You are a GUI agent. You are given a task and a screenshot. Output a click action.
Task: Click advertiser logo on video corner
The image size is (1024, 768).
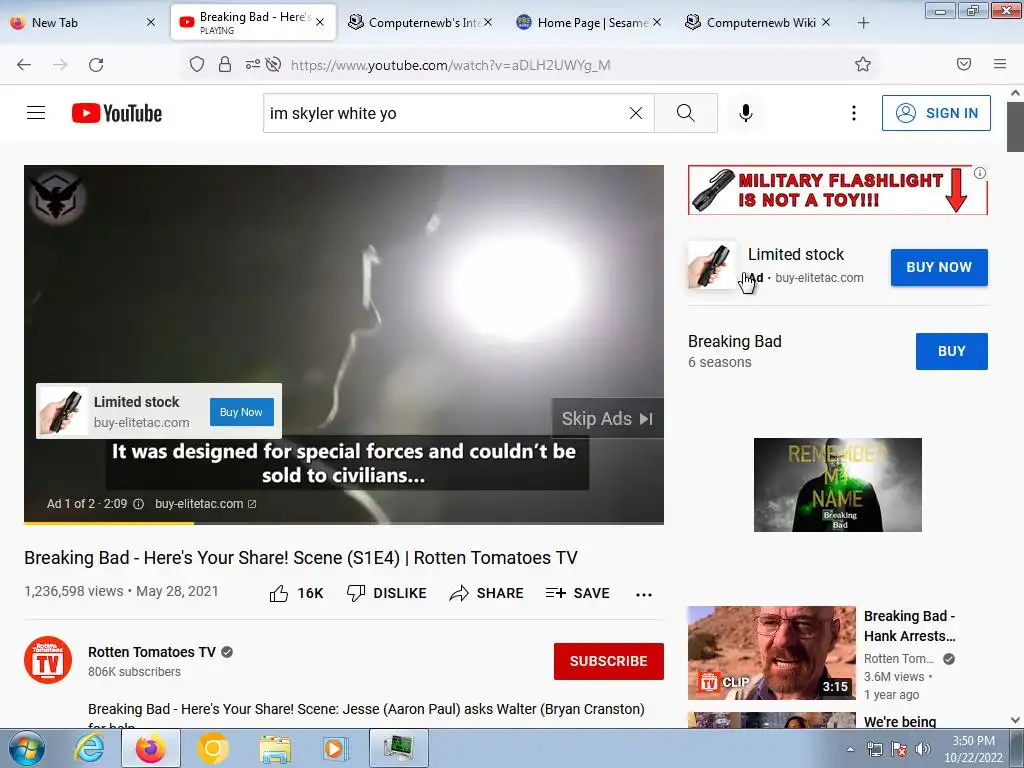(56, 198)
